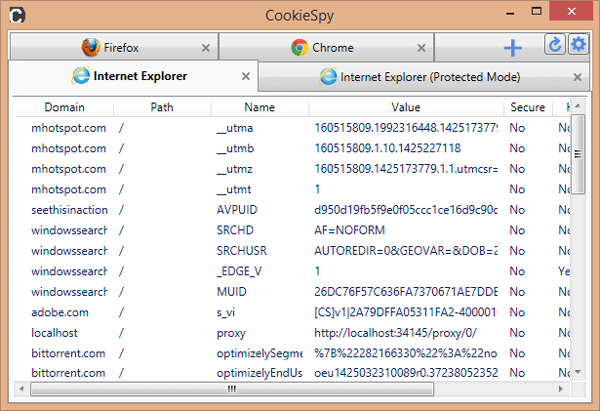Open settings via the gear icon
600x411 pixels.
coord(578,44)
